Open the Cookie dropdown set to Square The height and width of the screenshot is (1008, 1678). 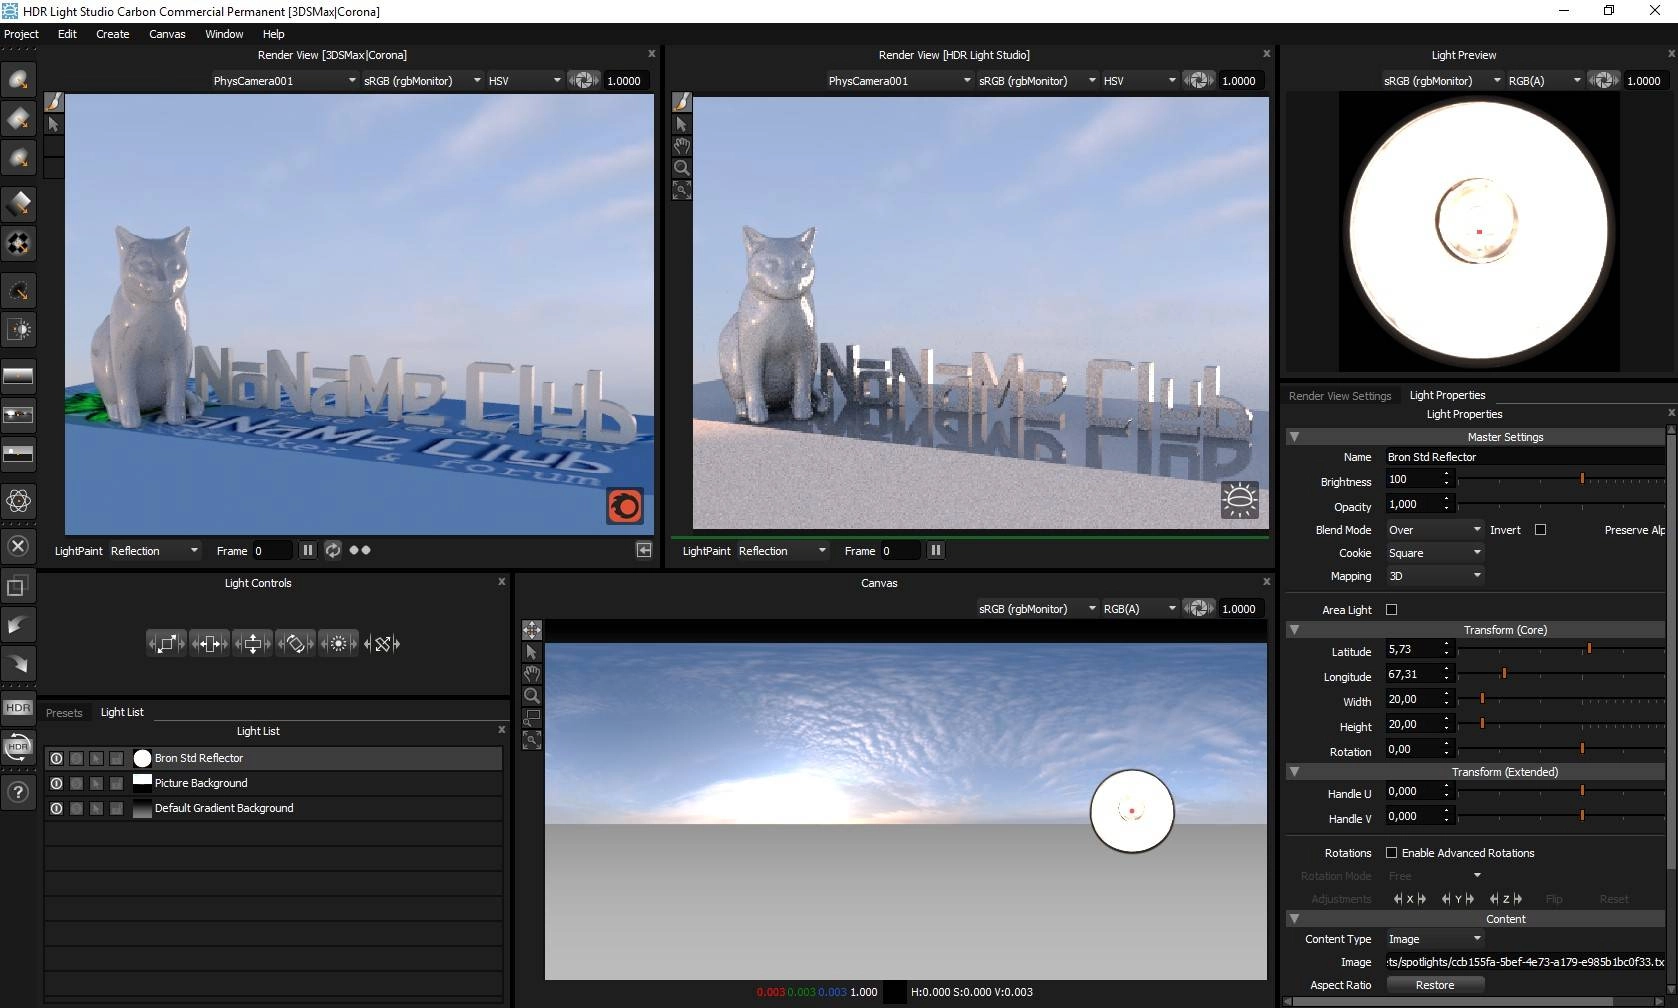coord(1434,553)
